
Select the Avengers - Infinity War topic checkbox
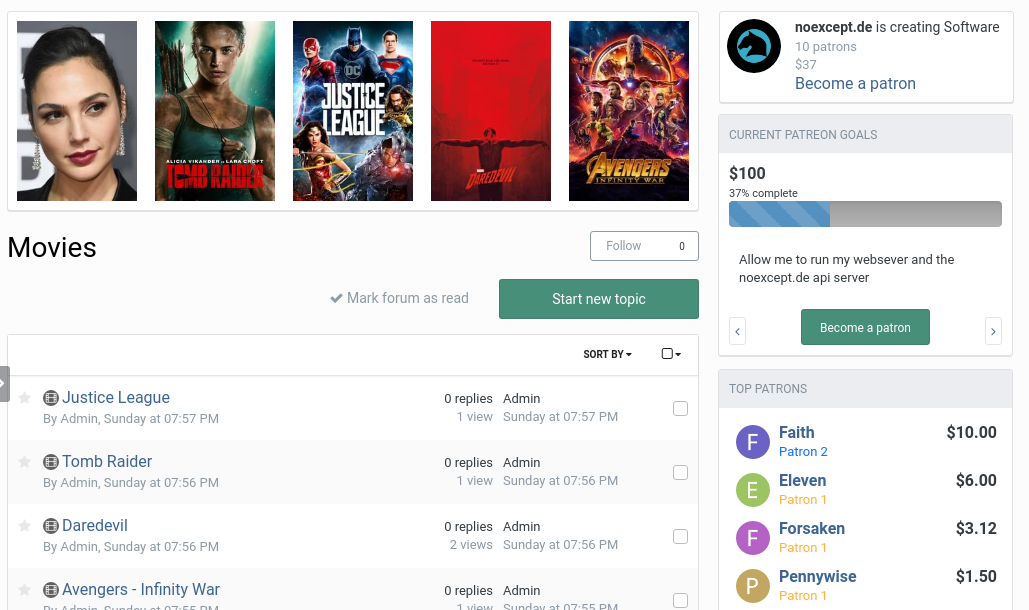point(681,600)
